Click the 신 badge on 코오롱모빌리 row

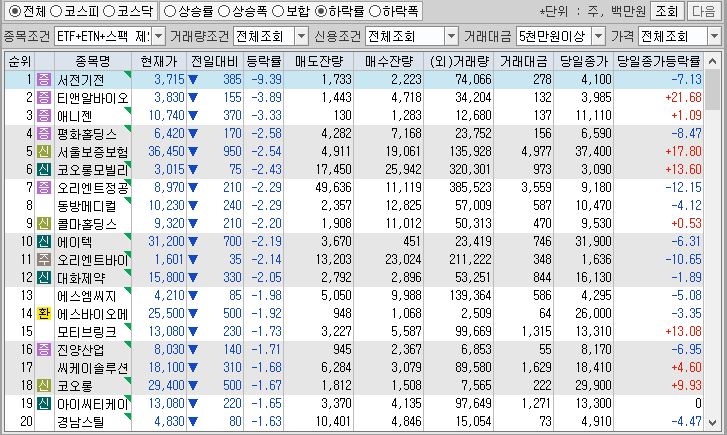(44, 169)
